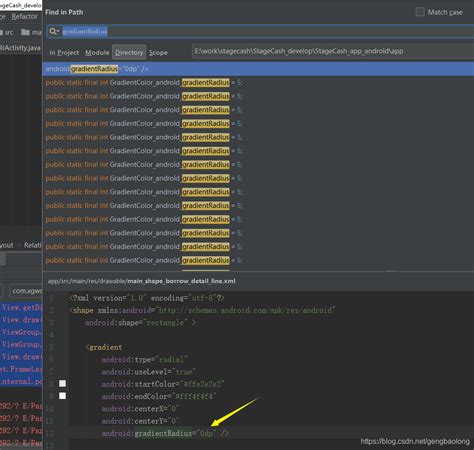Click the directory path input field
The image size is (474, 450).
(x=333, y=51)
